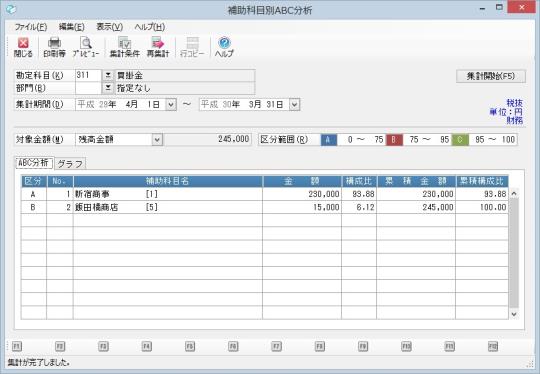Click the 累積構成比 column header
This screenshot has height=374, width=540.
pyautogui.click(x=482, y=181)
